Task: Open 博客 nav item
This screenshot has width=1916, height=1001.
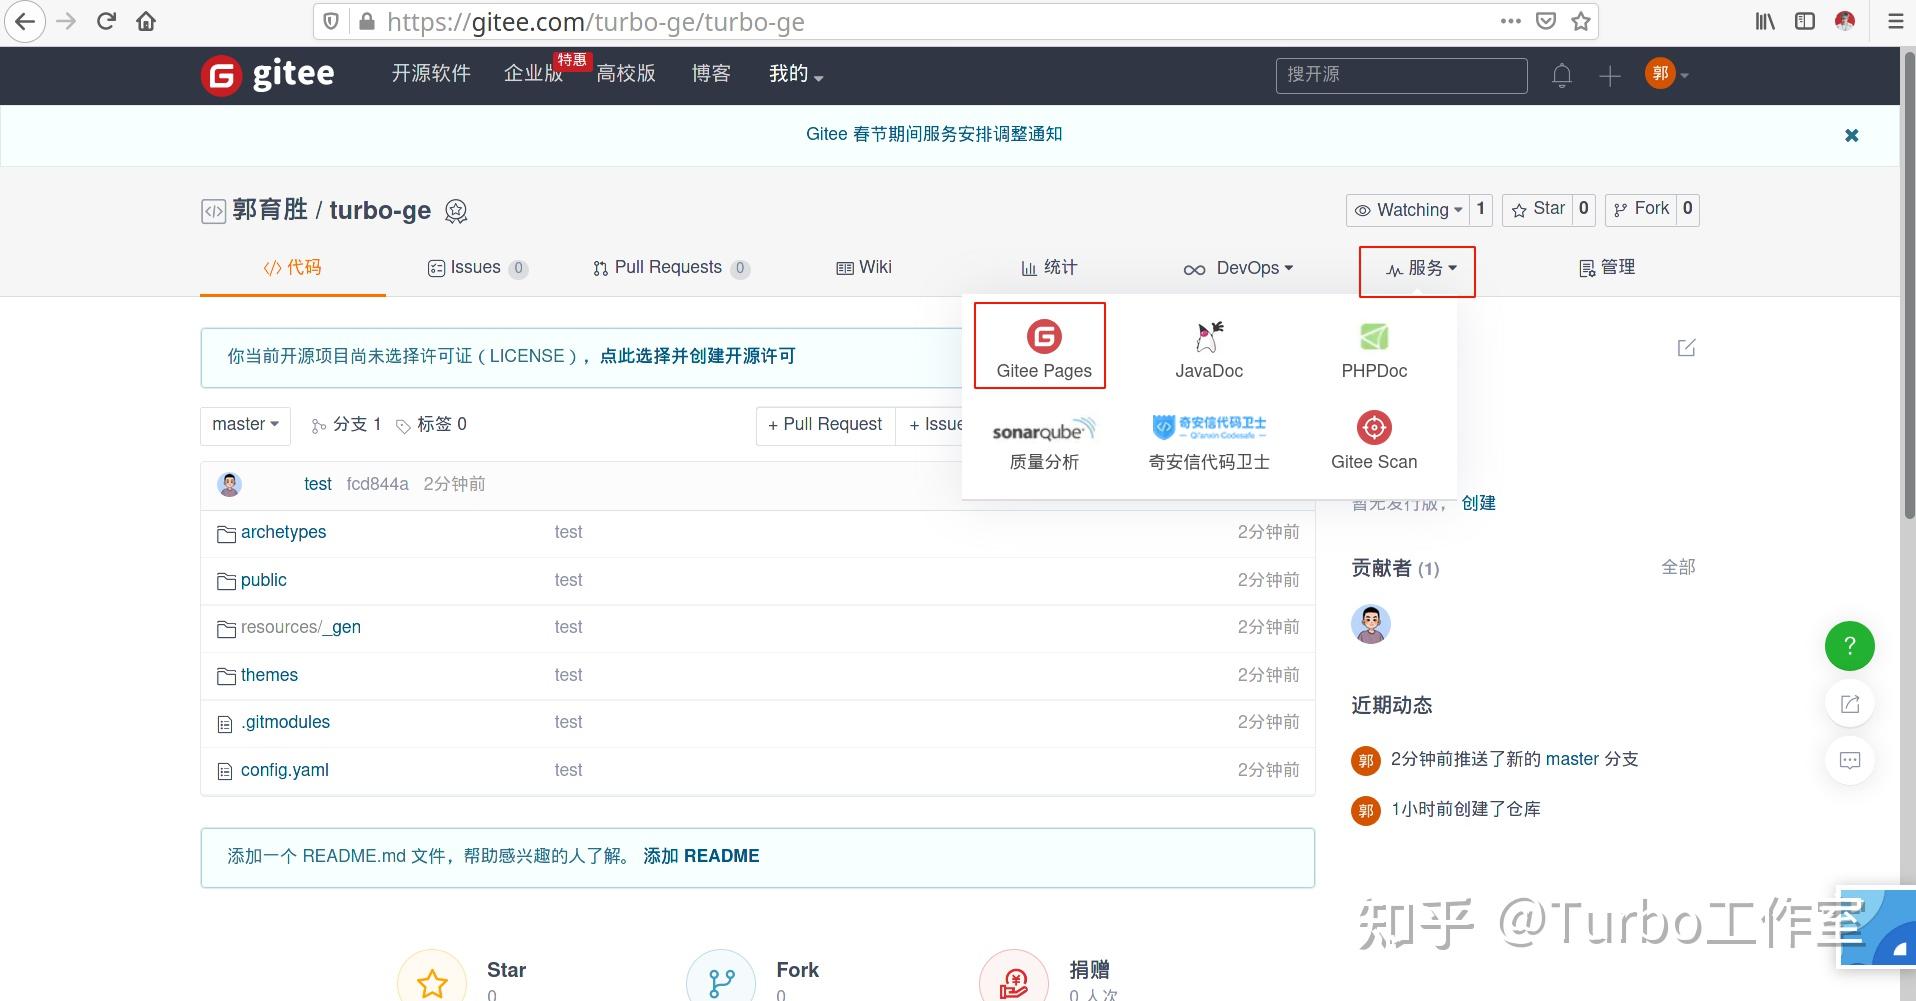Action: pyautogui.click(x=711, y=74)
